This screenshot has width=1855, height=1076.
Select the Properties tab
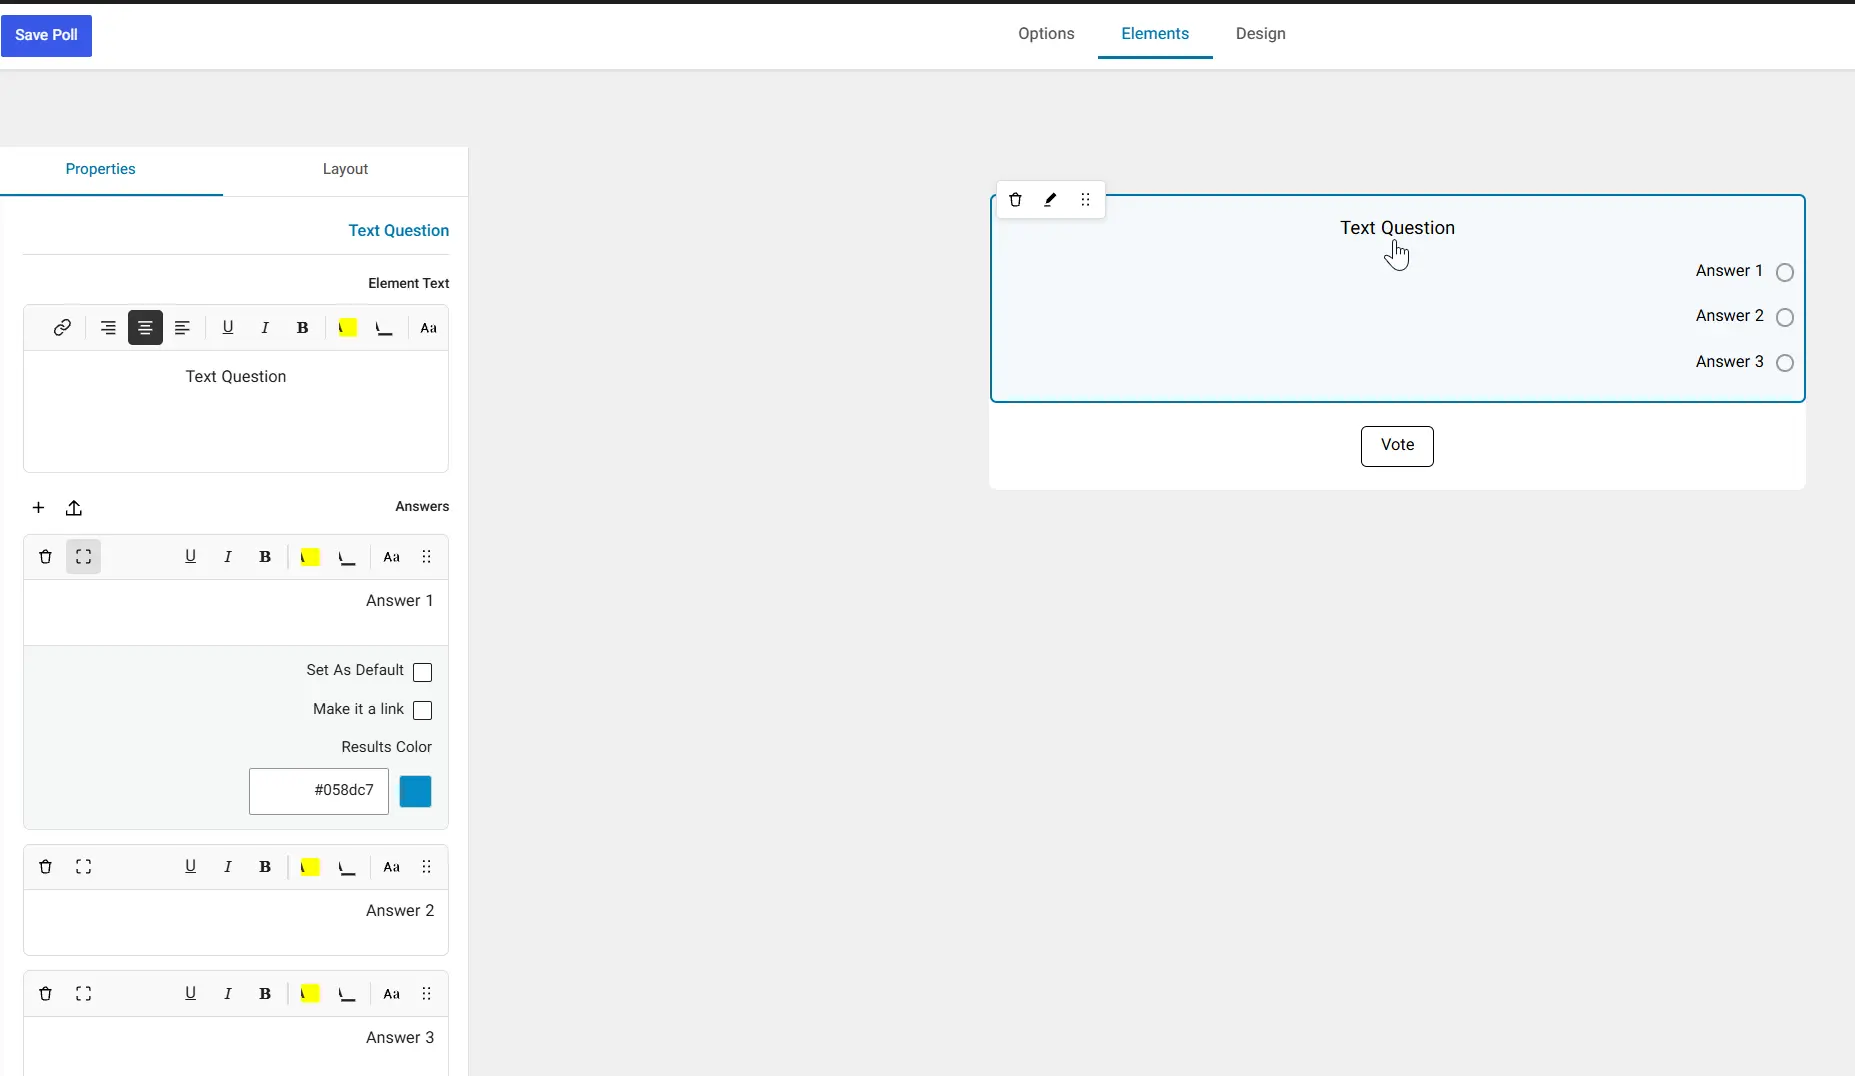pyautogui.click(x=100, y=170)
